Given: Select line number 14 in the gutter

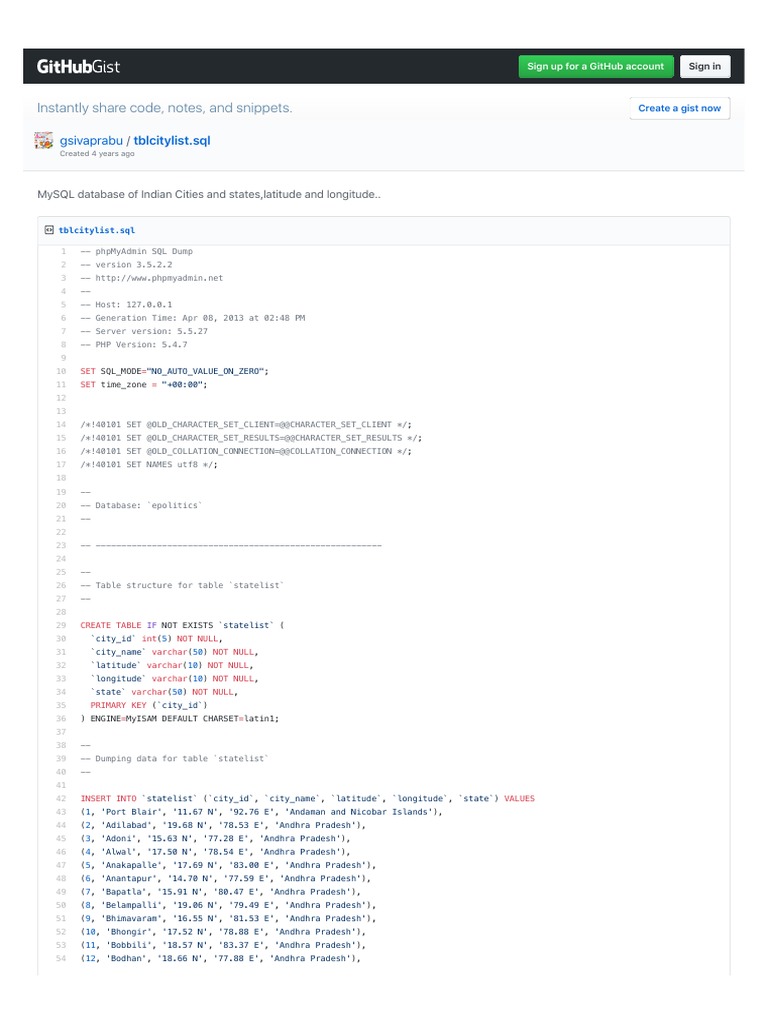Looking at the screenshot, I should click(61, 425).
